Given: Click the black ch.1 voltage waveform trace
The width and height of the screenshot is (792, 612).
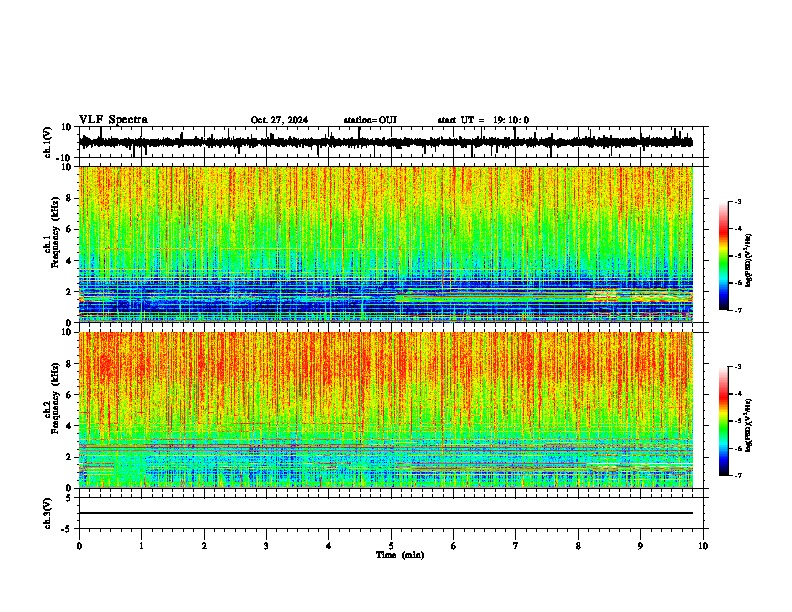Looking at the screenshot, I should coord(386,142).
